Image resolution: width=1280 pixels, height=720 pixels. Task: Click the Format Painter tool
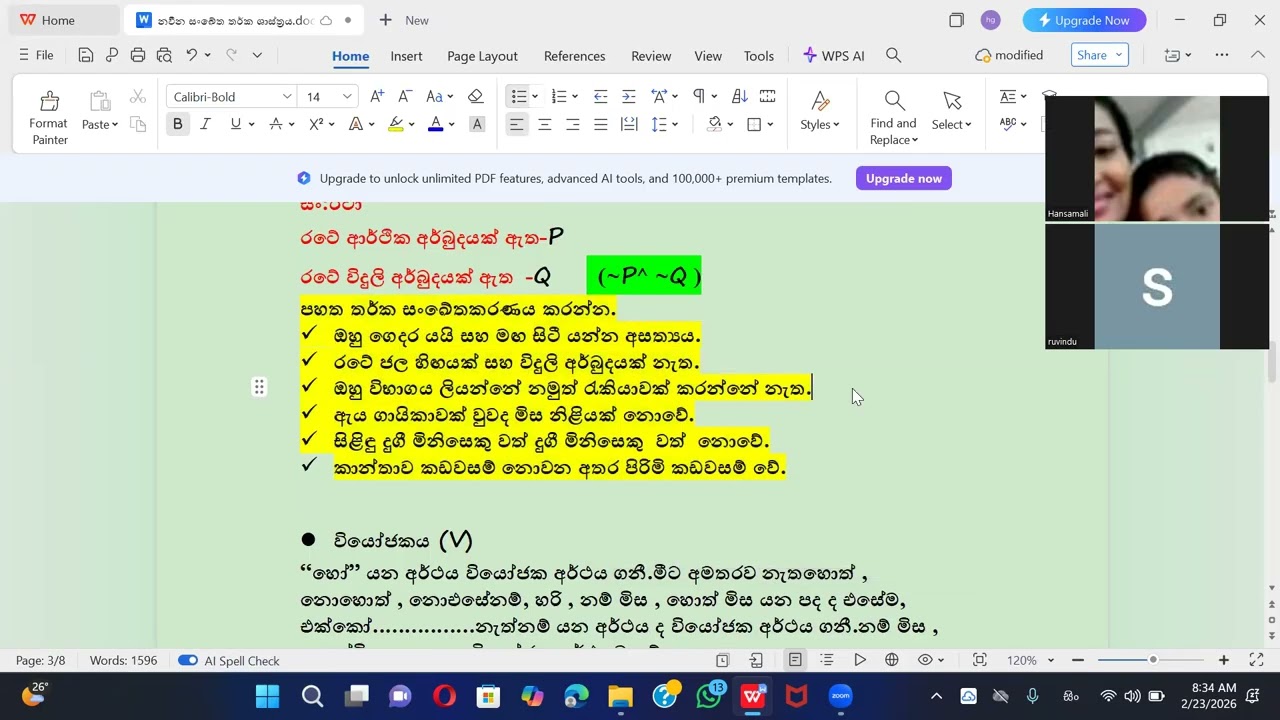tap(48, 117)
